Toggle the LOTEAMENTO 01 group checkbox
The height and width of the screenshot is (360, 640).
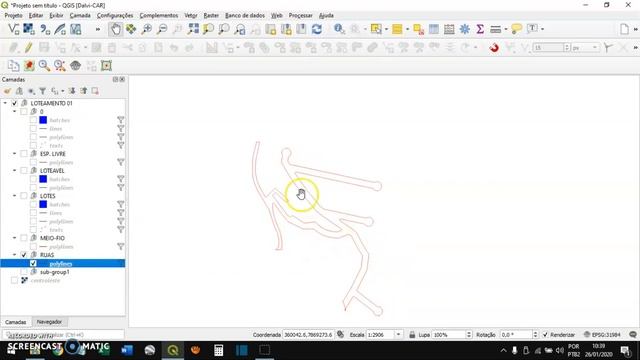coord(14,103)
